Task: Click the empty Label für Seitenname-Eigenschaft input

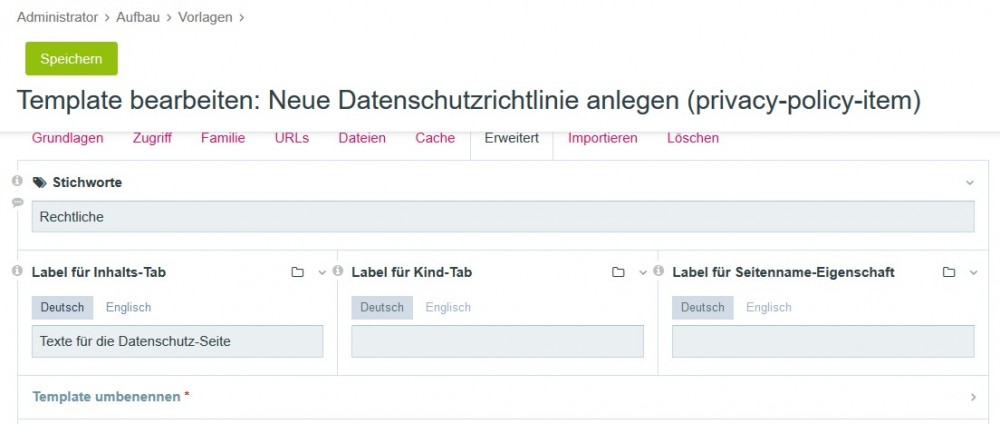Action: (823, 342)
